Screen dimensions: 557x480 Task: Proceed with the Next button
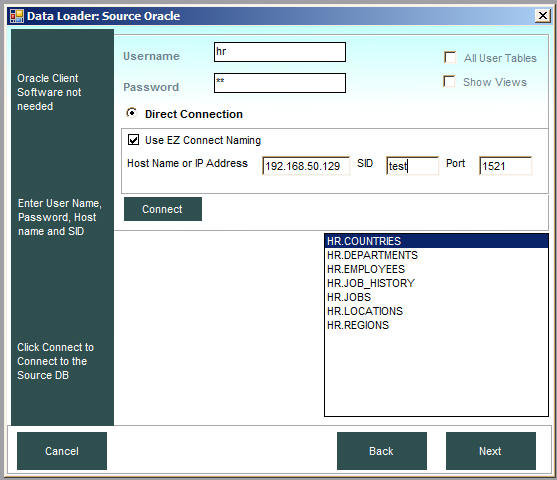(491, 451)
